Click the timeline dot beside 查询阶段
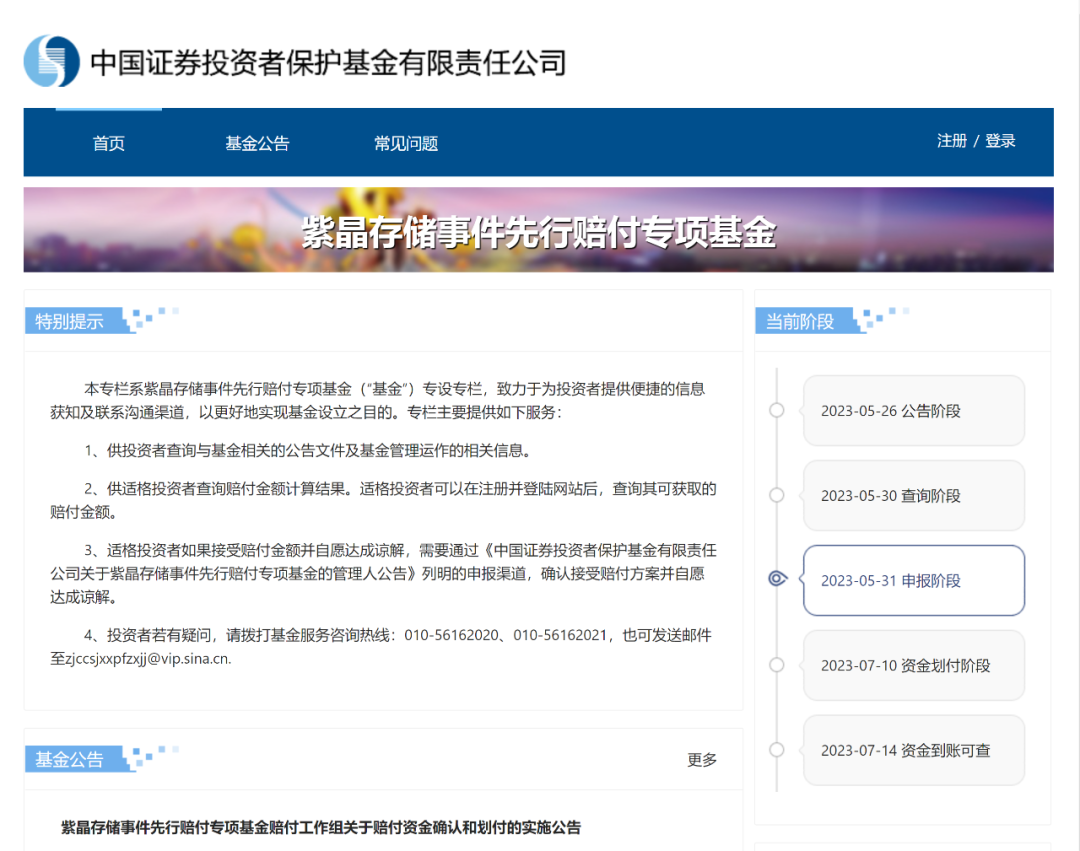The image size is (1080, 851). (777, 495)
